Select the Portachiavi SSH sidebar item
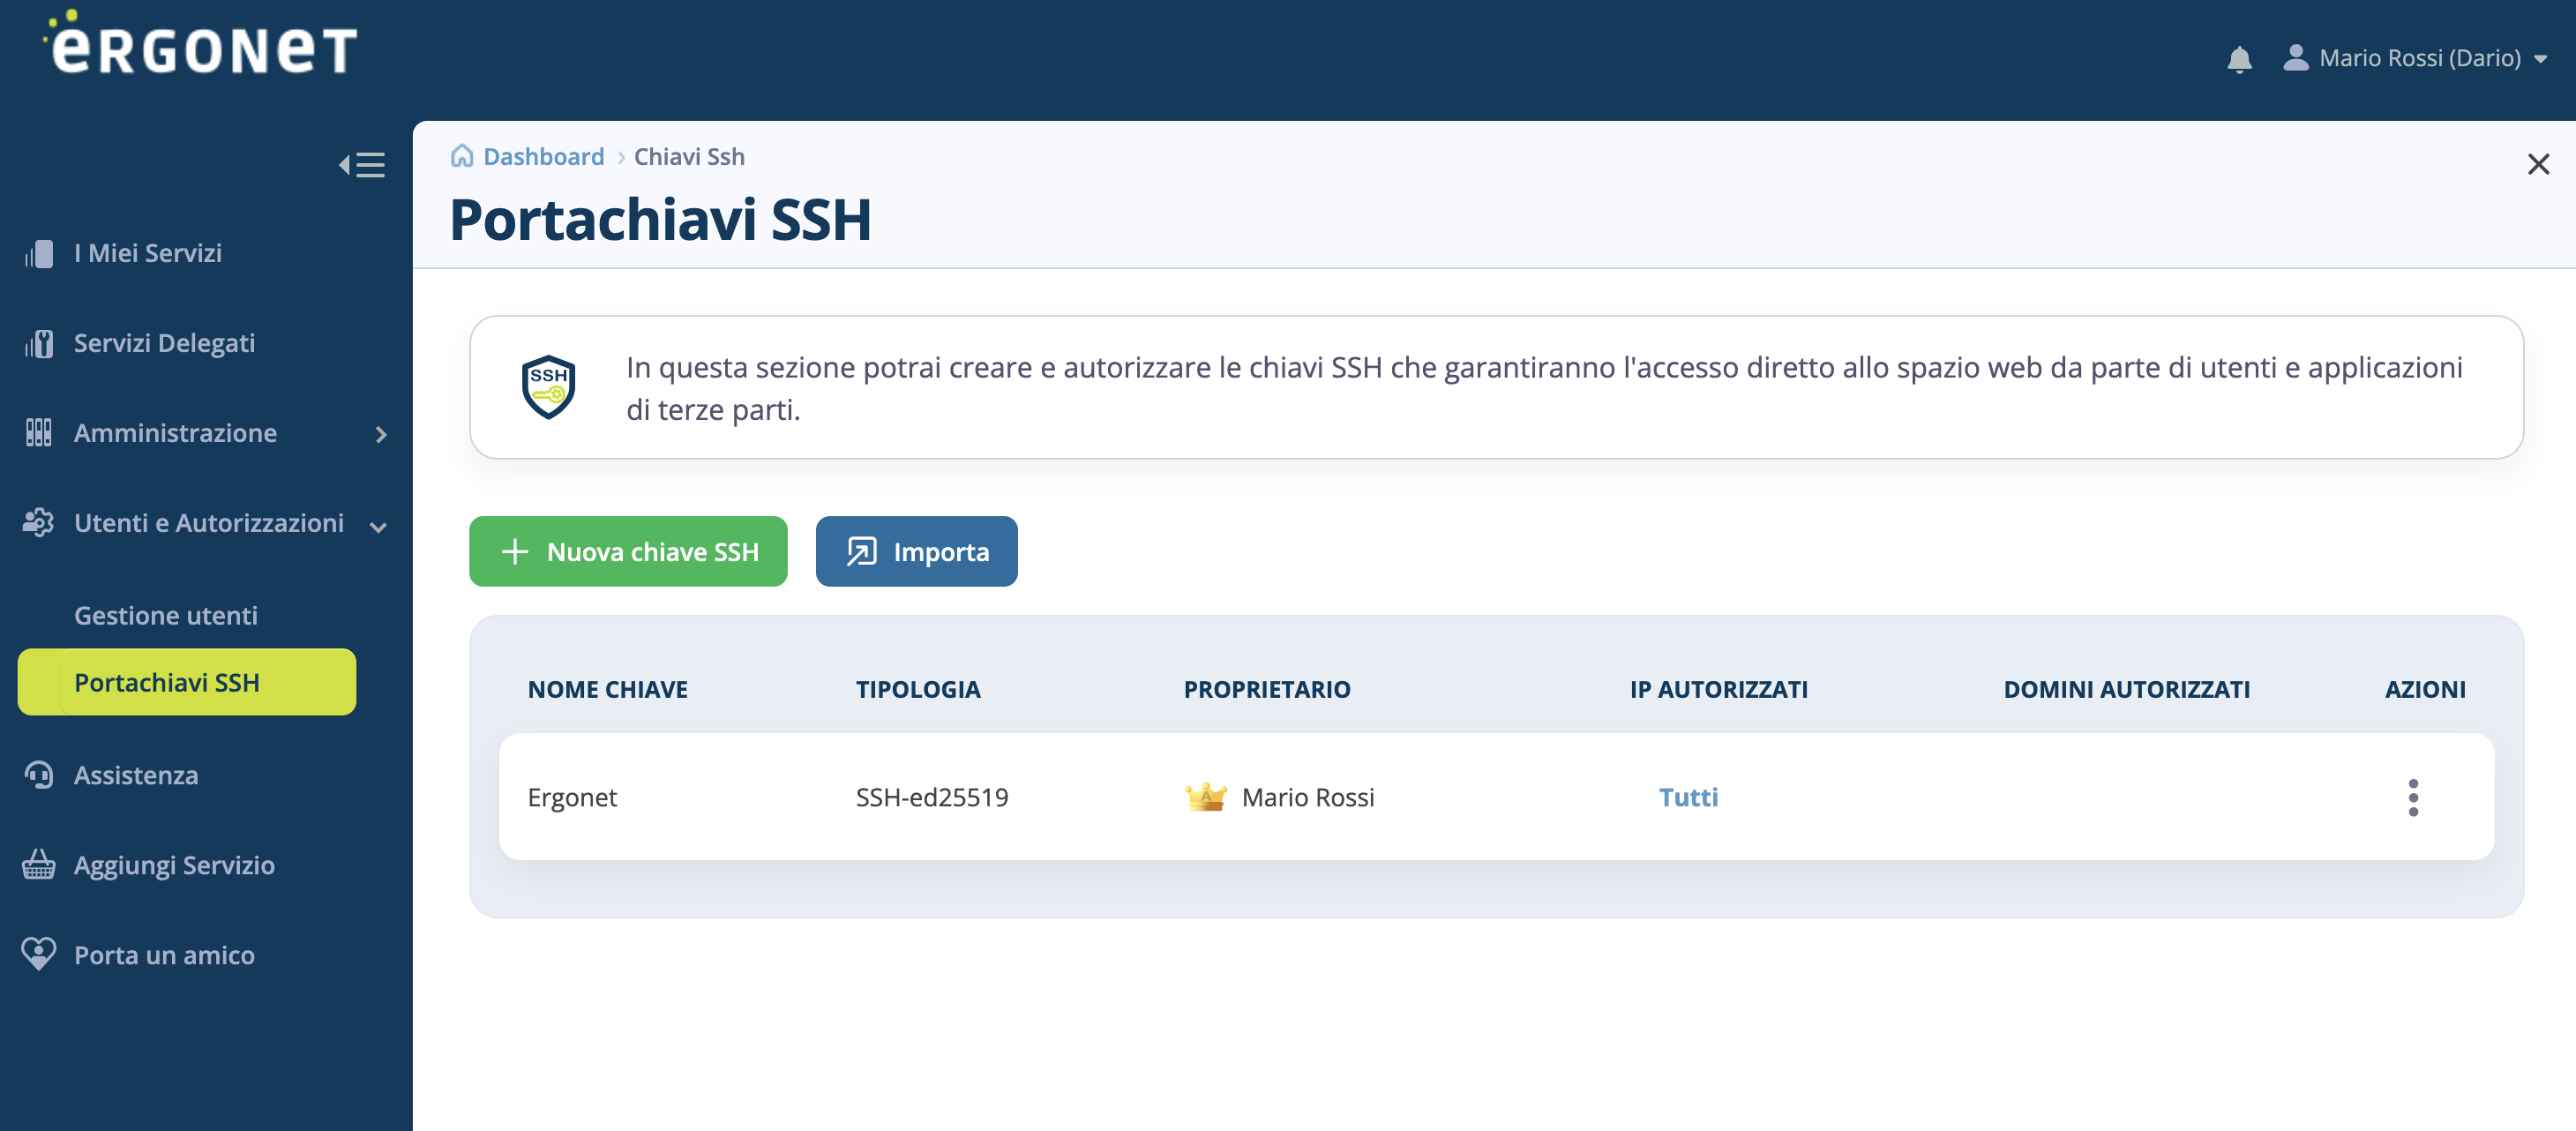The height and width of the screenshot is (1131, 2576). (186, 682)
